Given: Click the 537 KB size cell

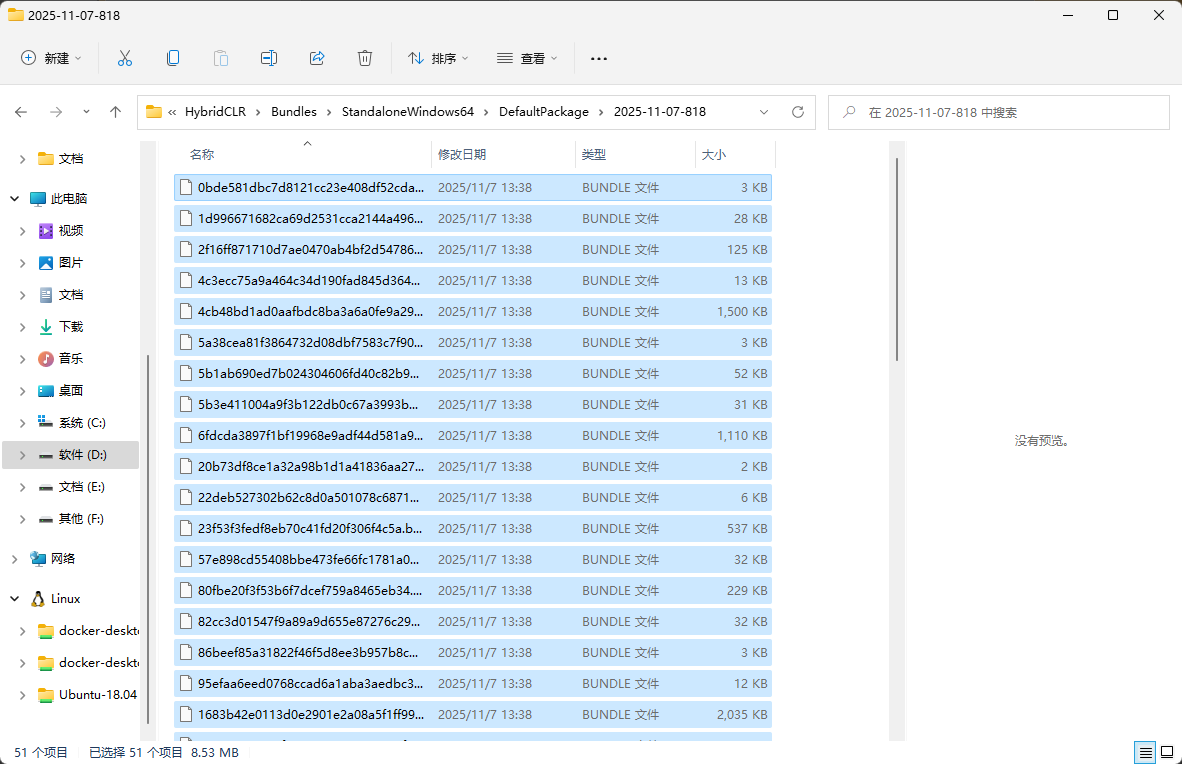Looking at the screenshot, I should coord(747,529).
